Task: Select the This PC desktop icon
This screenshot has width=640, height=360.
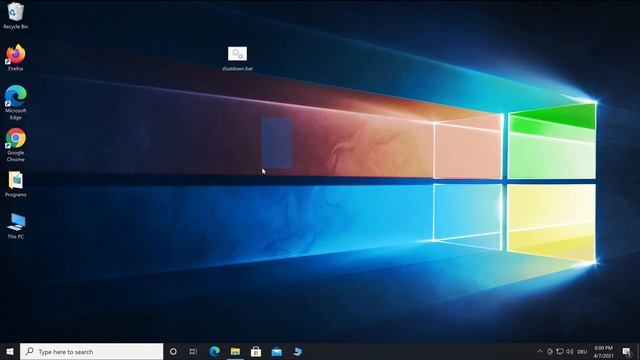Action: 16,226
